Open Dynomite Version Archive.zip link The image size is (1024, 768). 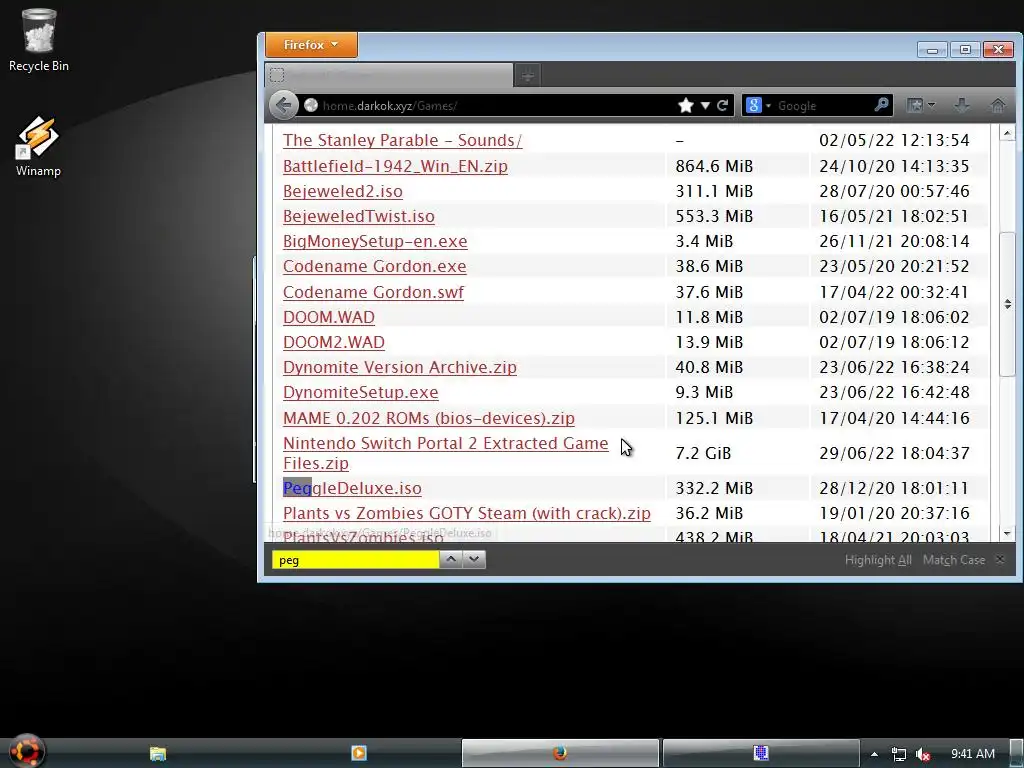(x=400, y=367)
